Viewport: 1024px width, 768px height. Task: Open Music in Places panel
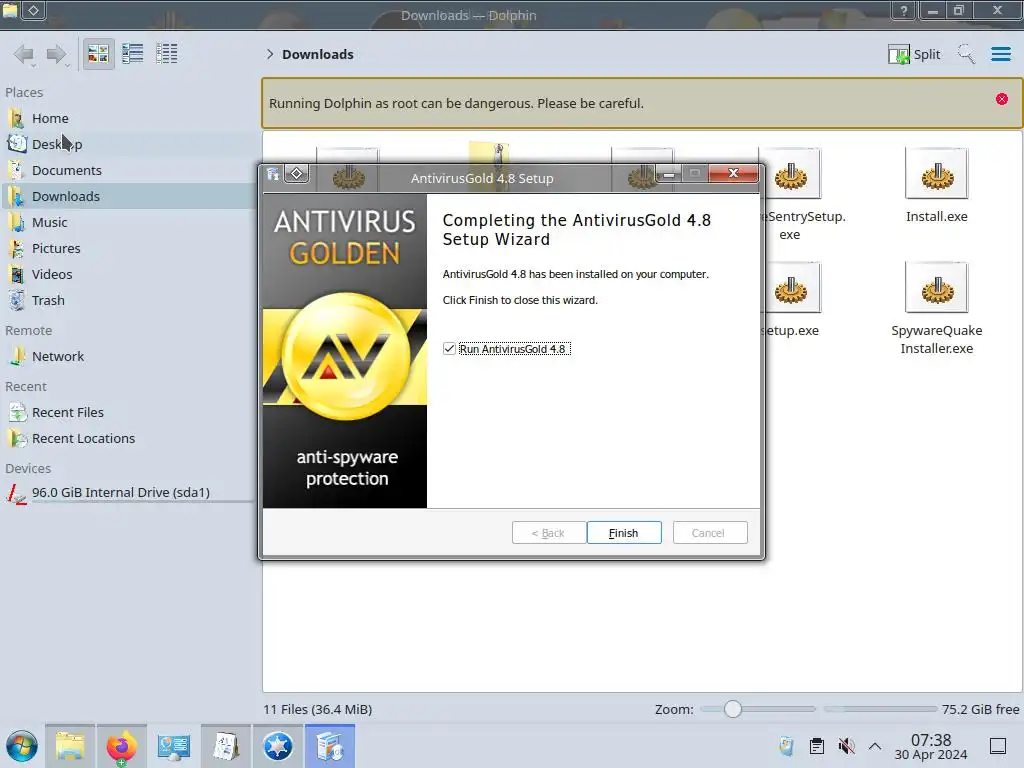(x=128, y=223)
